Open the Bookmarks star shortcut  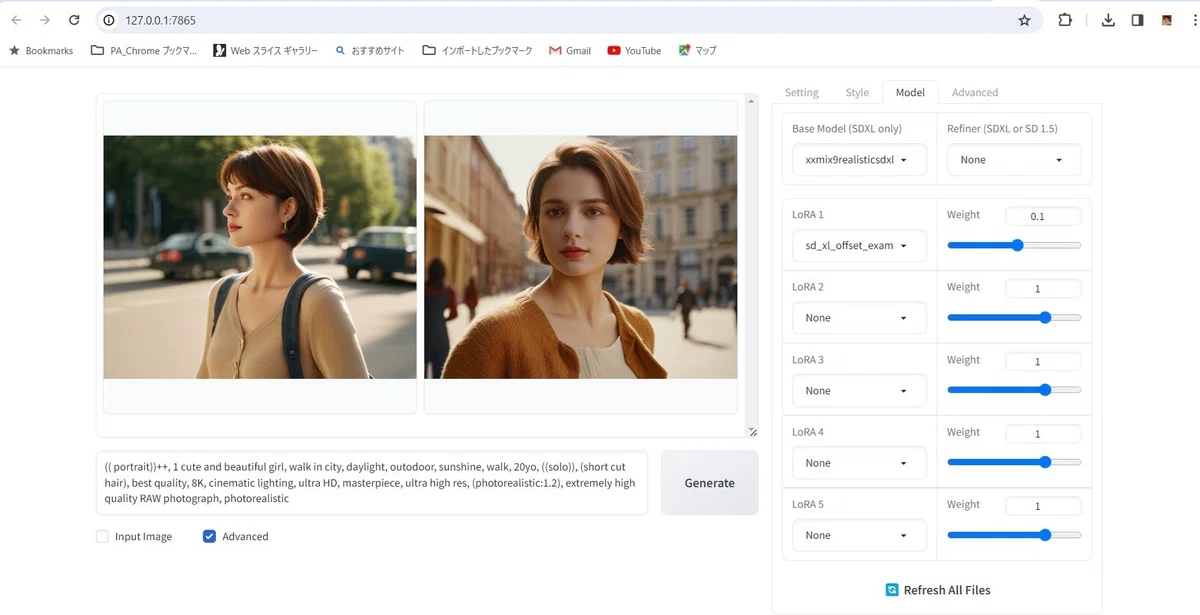(41, 50)
